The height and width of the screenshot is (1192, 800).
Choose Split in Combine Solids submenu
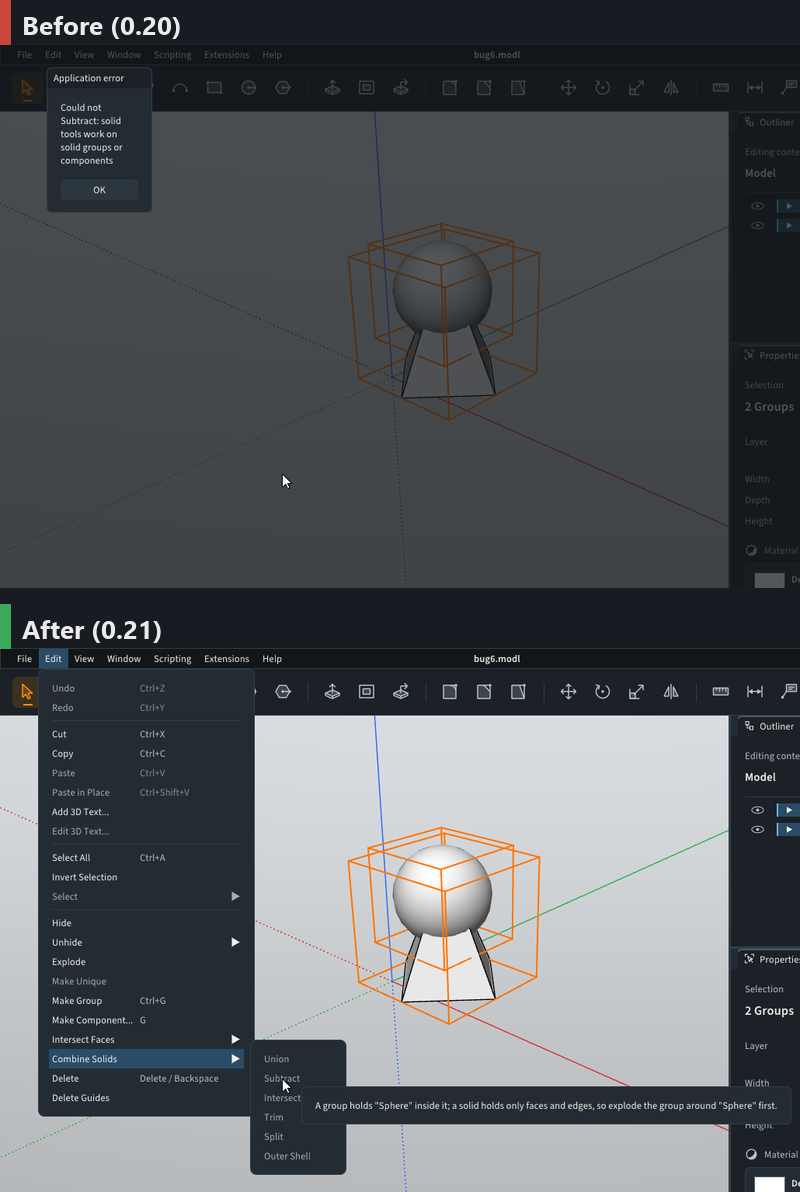coord(274,1137)
